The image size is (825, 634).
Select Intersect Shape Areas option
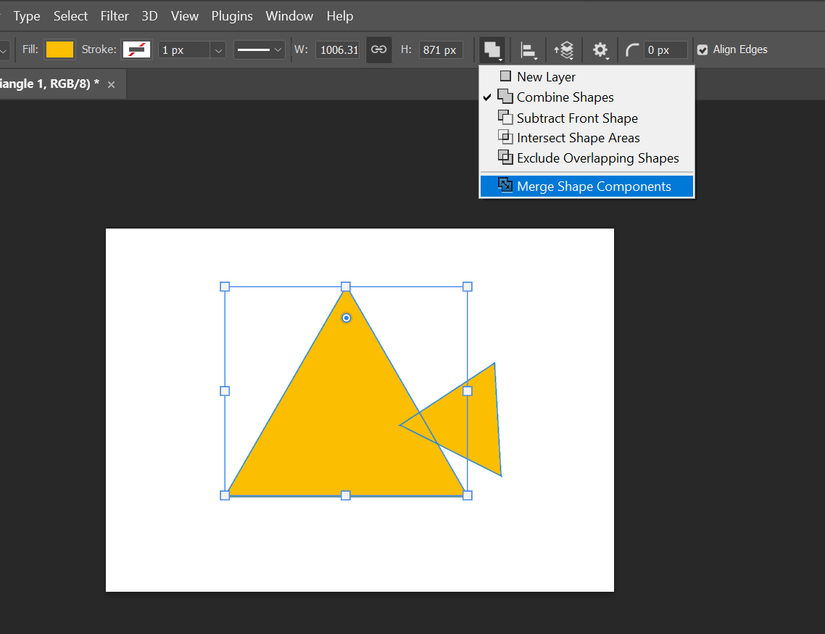569,138
